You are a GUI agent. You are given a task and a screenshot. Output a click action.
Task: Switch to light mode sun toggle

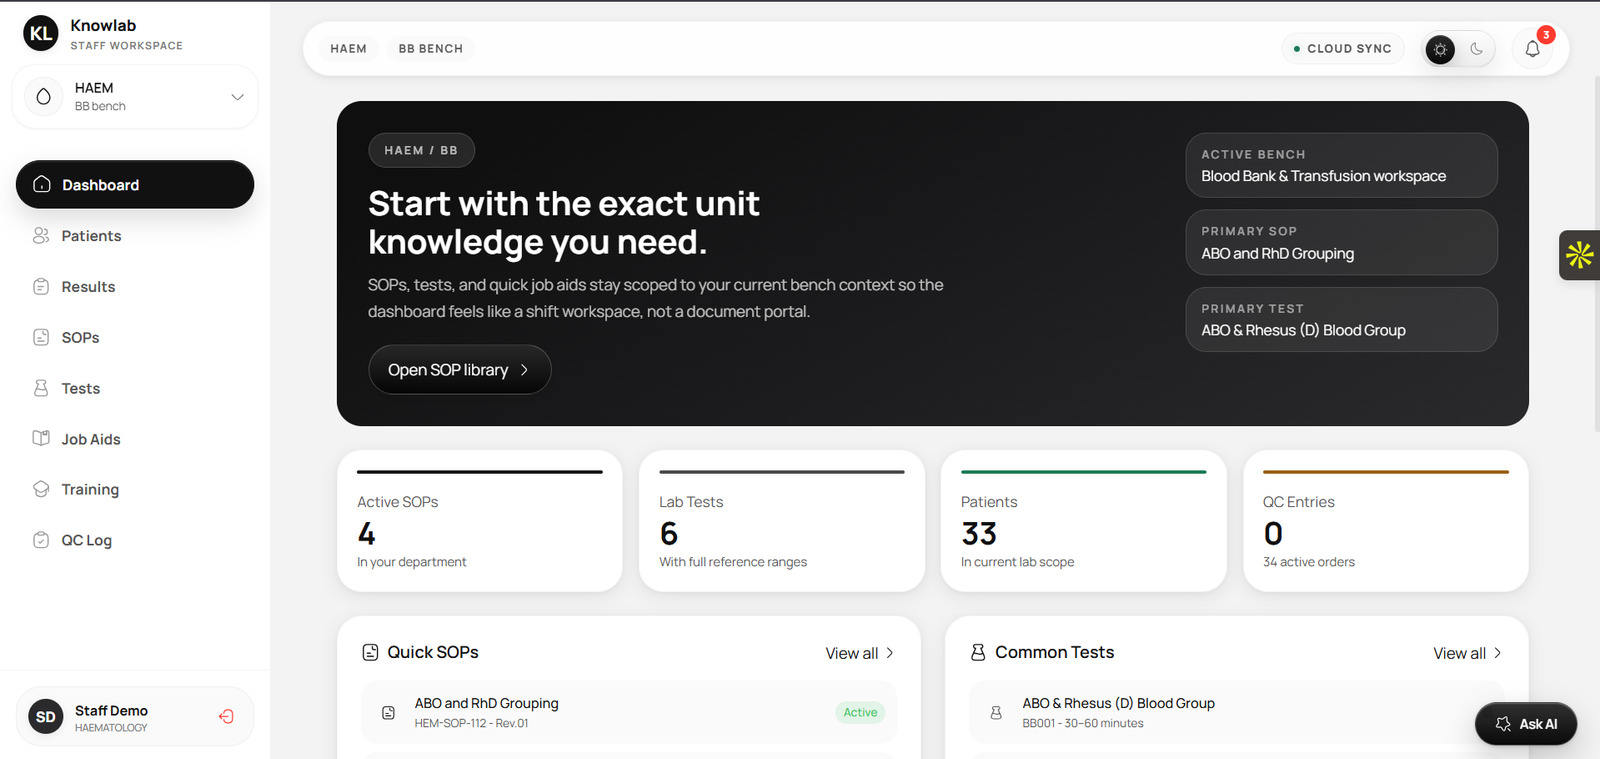click(x=1440, y=49)
